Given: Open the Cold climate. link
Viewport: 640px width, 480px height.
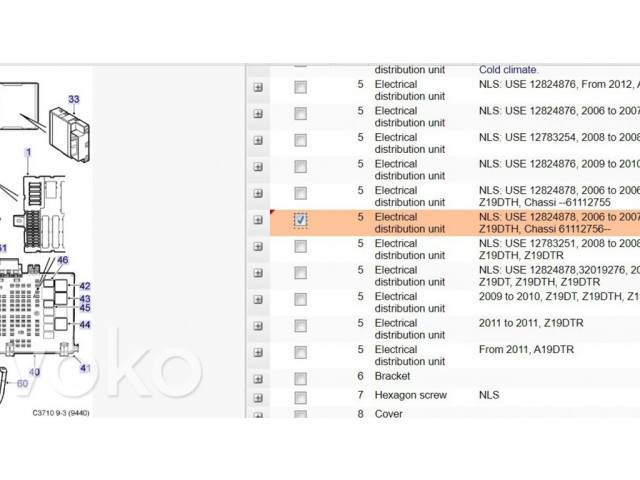Looking at the screenshot, I should [509, 70].
